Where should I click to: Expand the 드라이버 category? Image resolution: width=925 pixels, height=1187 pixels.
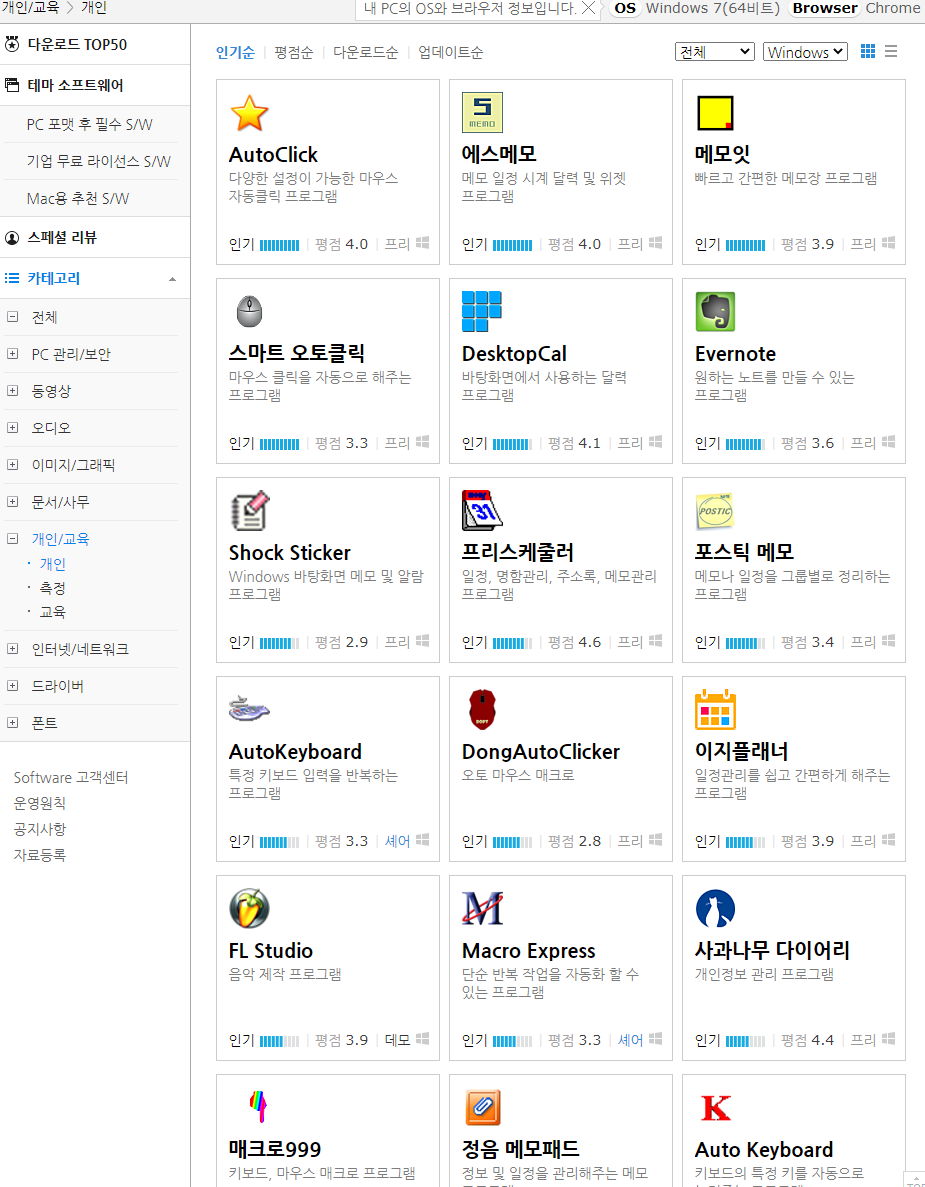(x=12, y=686)
